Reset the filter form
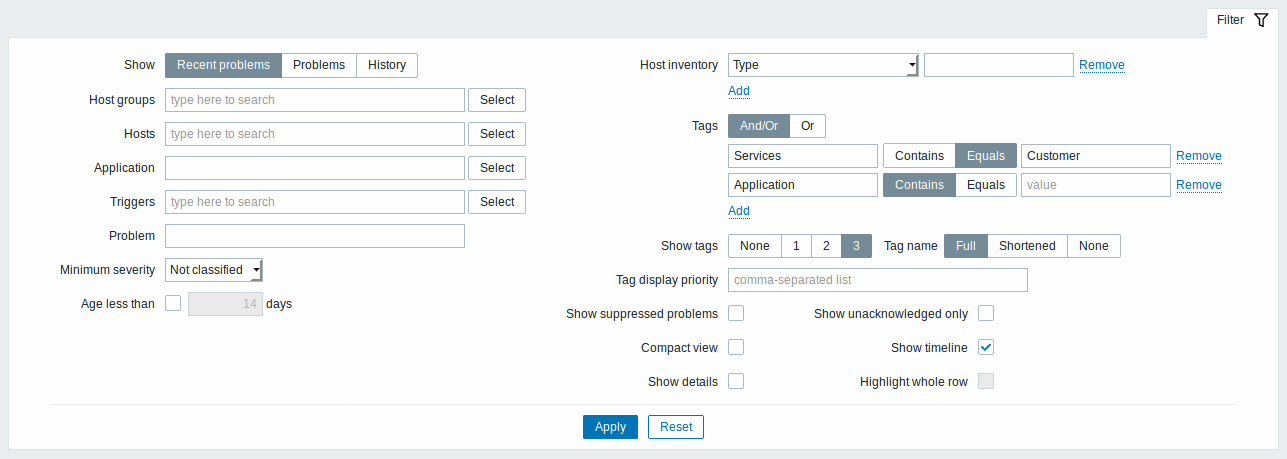The width and height of the screenshot is (1287, 459). tap(676, 427)
